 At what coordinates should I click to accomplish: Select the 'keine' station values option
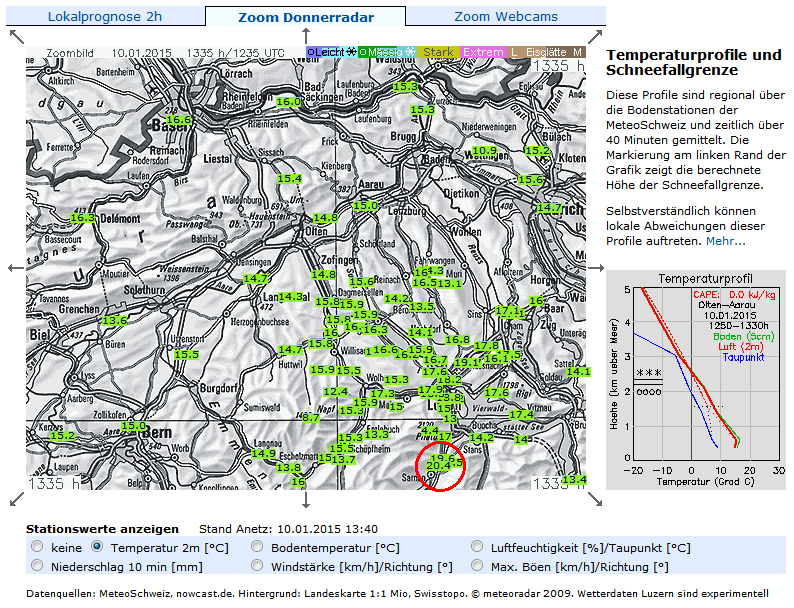click(x=38, y=547)
